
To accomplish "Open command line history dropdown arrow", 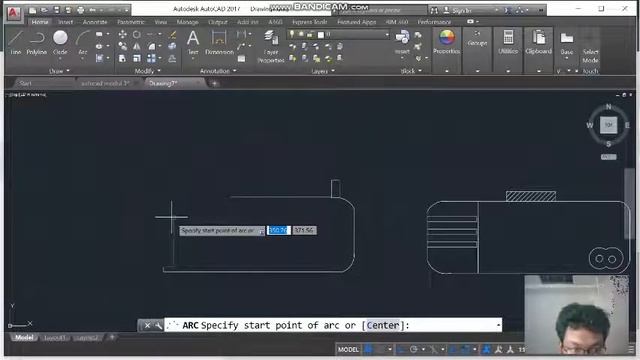I will click(x=498, y=325).
